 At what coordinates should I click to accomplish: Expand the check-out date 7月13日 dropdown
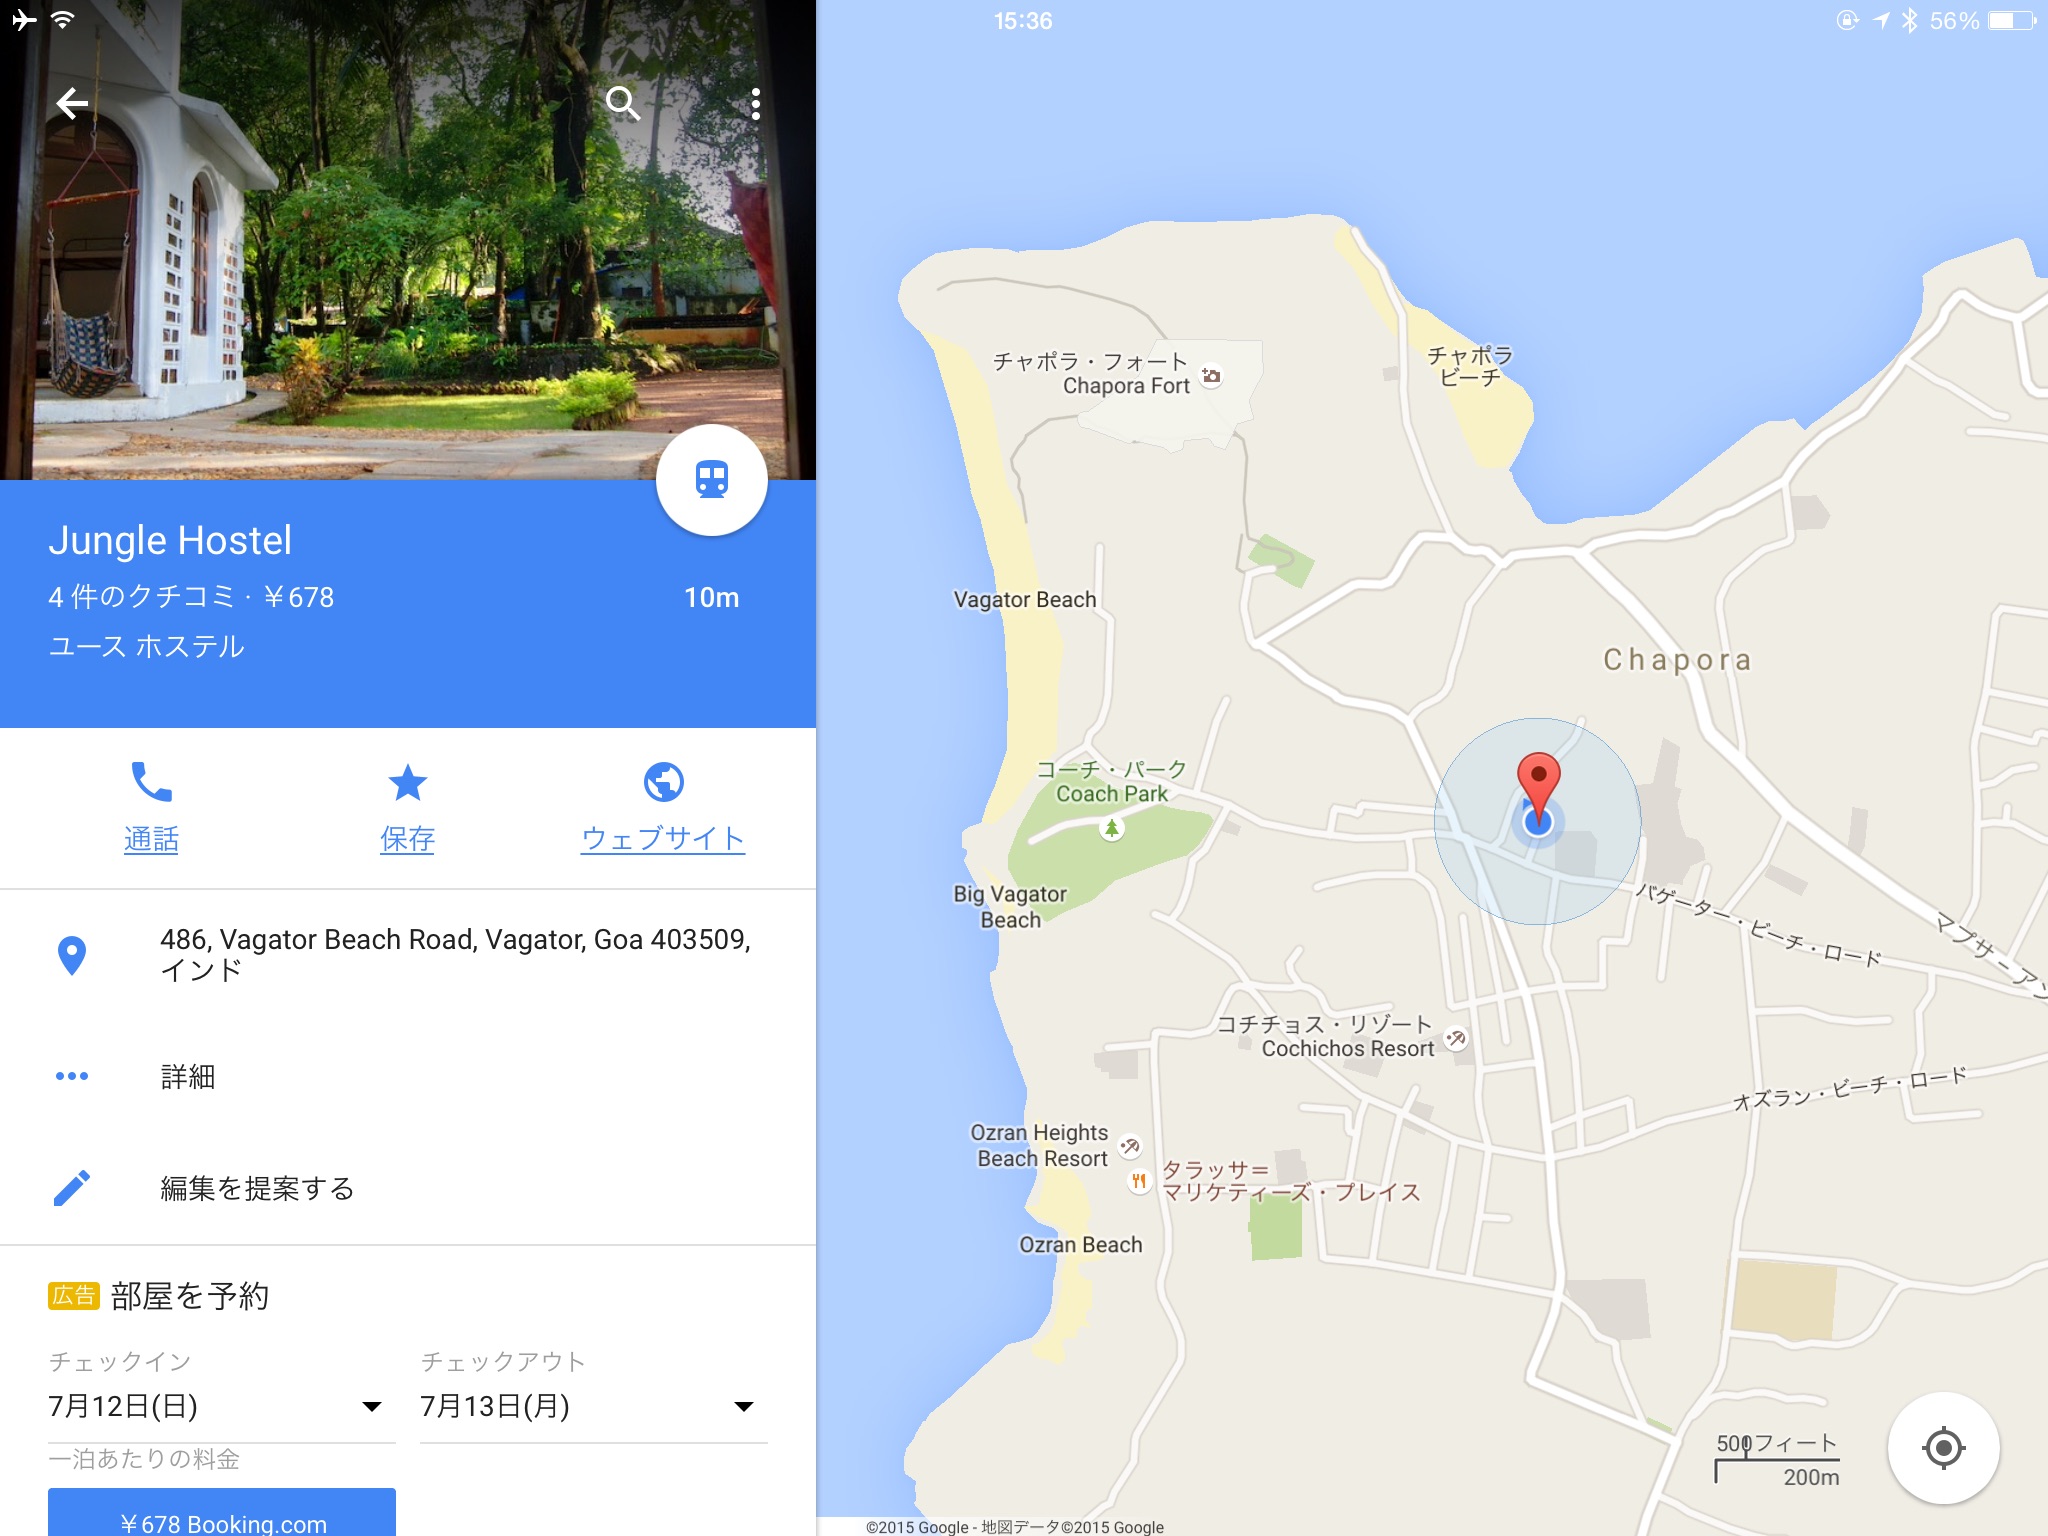coord(594,1406)
